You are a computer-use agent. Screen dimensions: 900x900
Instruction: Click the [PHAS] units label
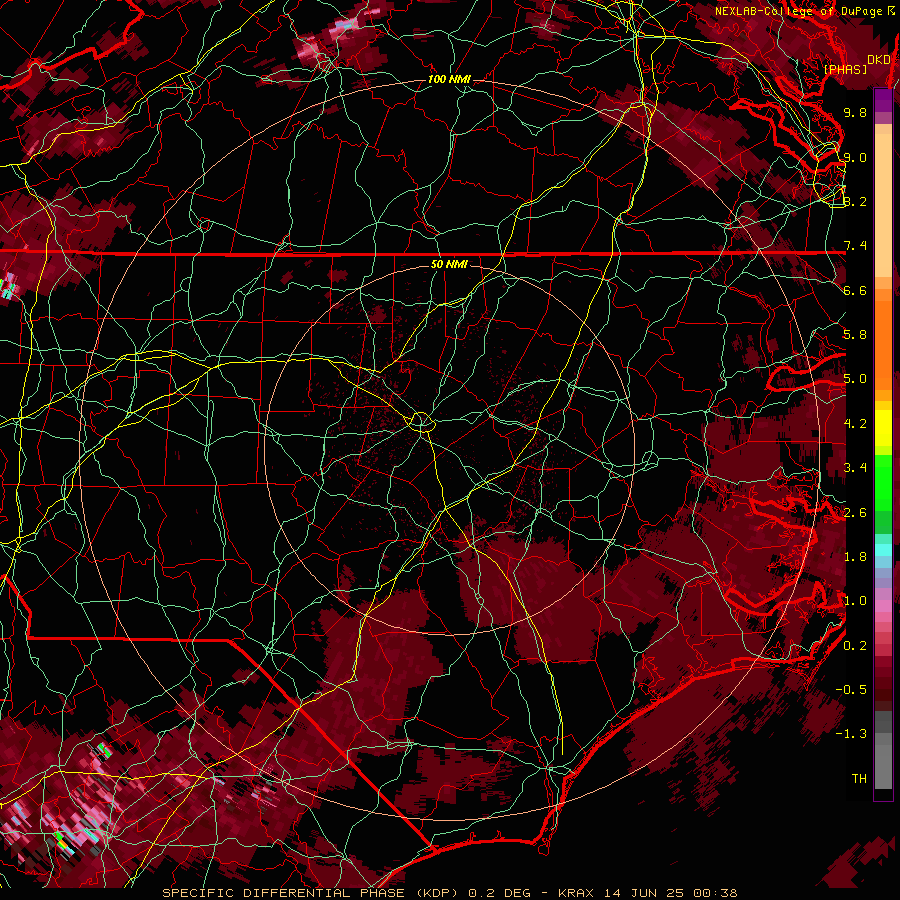845,70
